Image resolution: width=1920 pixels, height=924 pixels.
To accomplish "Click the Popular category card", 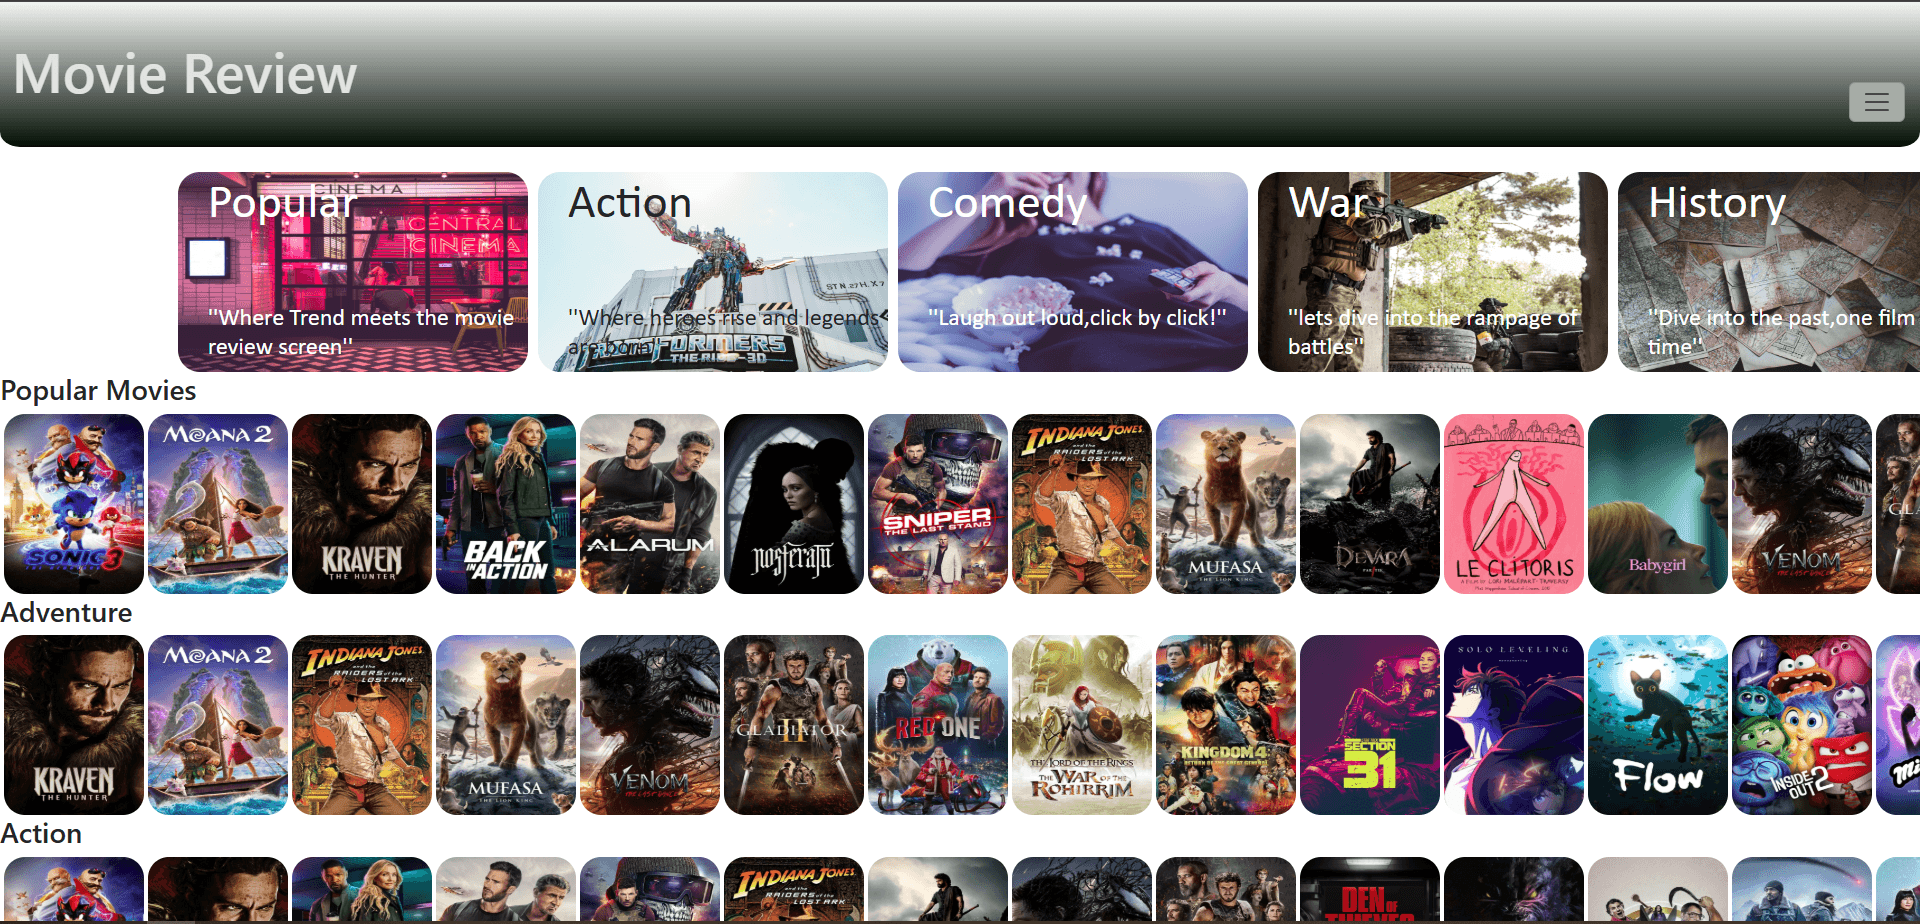I will point(352,271).
